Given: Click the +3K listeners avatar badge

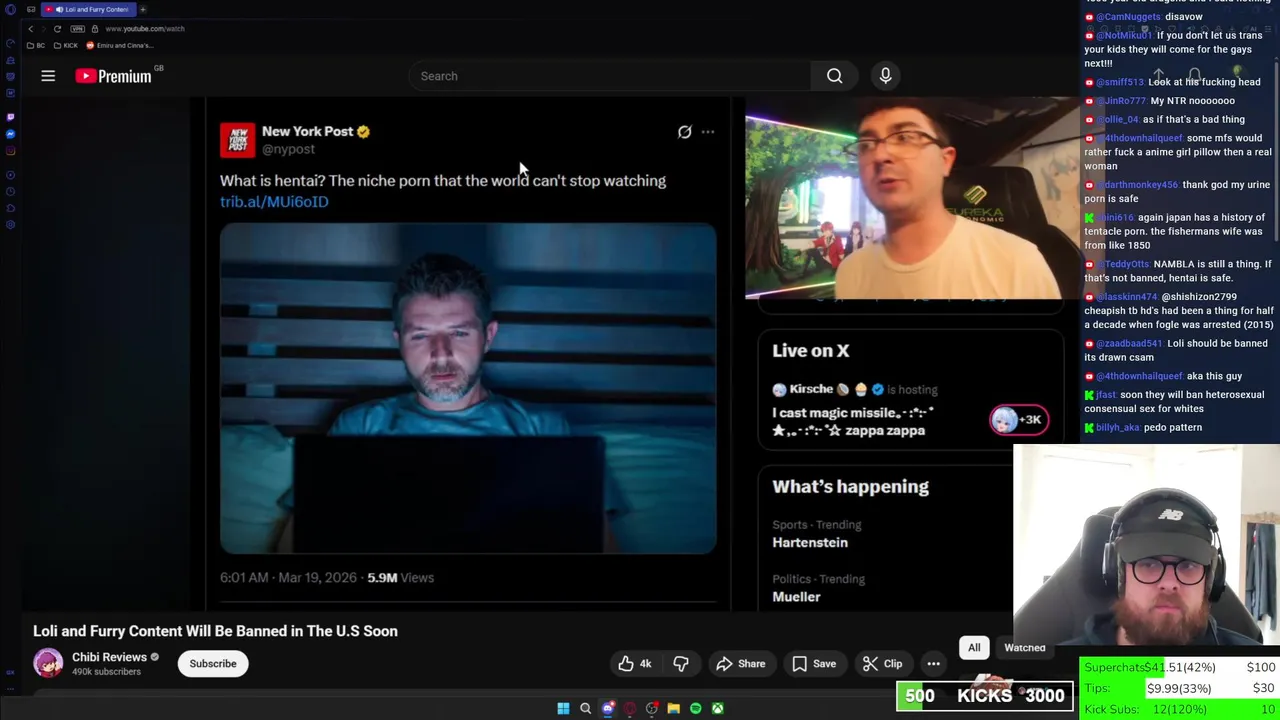Looking at the screenshot, I should 1019,420.
